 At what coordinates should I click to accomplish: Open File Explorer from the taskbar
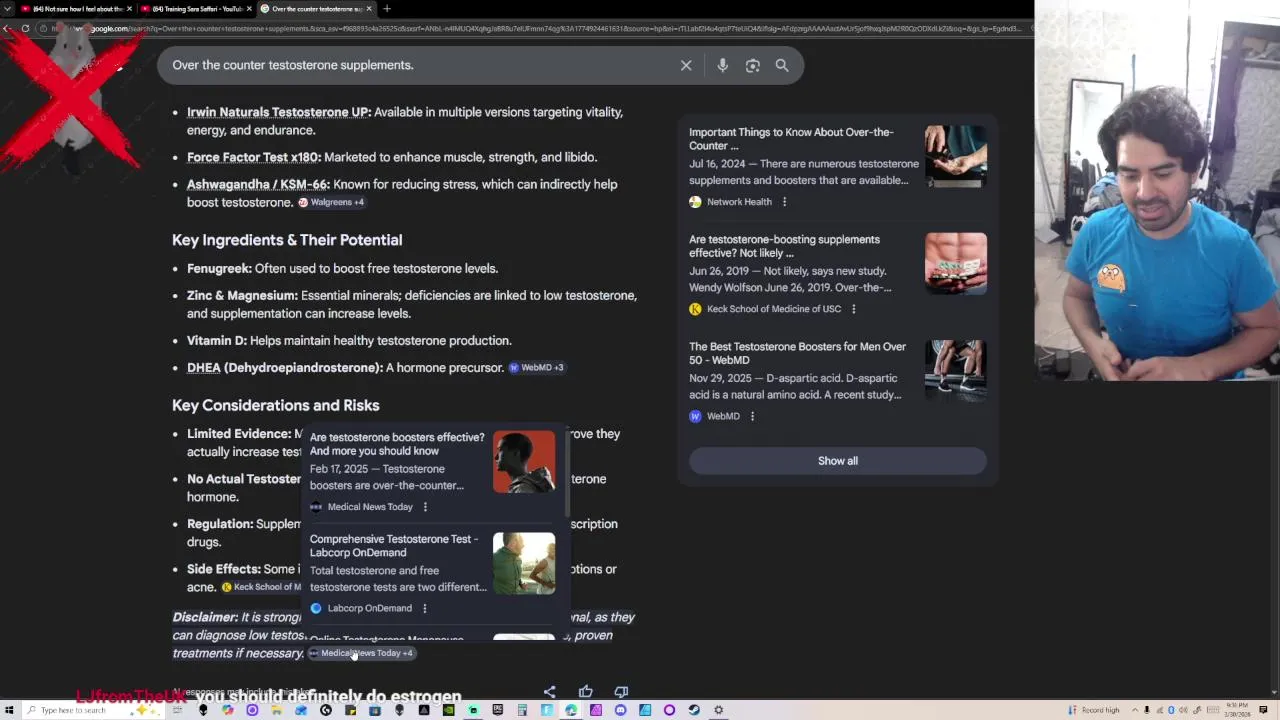[x=277, y=710]
